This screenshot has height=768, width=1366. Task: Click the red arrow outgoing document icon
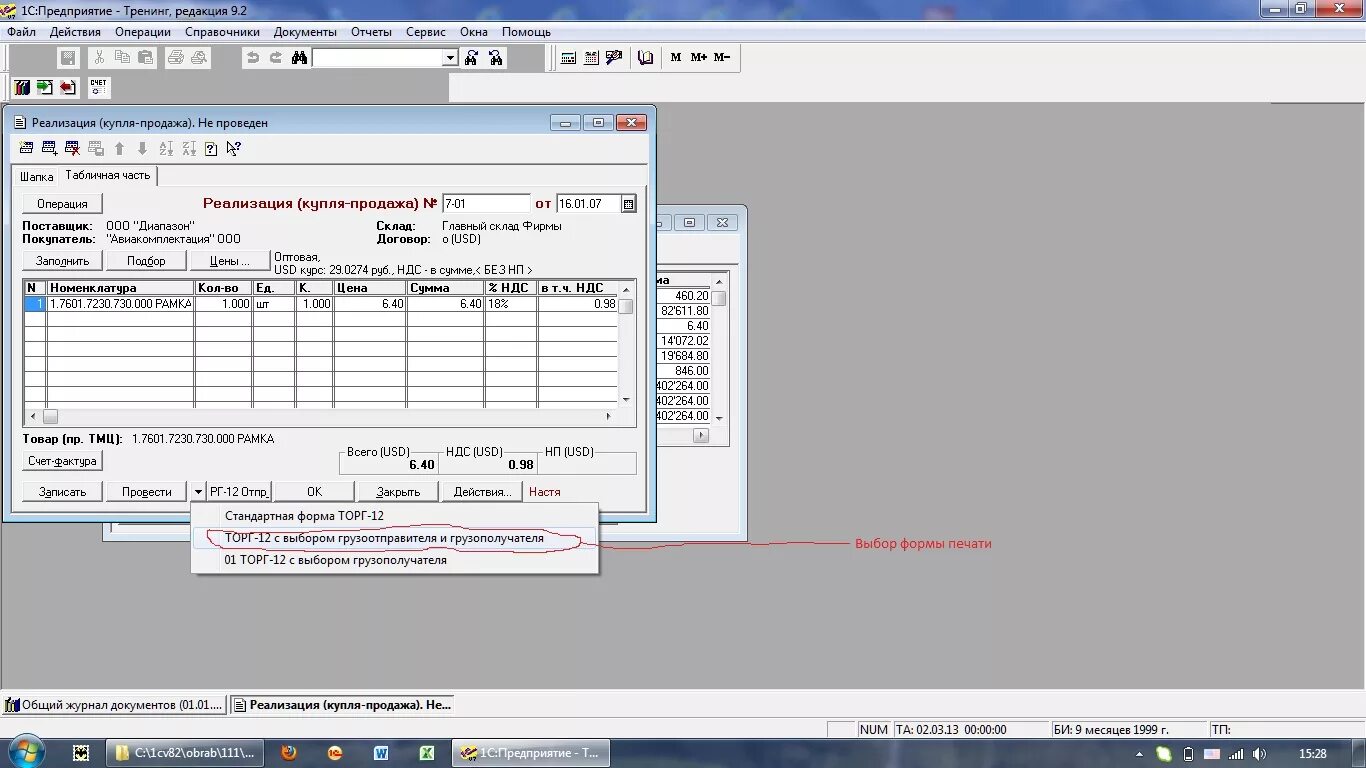click(68, 88)
